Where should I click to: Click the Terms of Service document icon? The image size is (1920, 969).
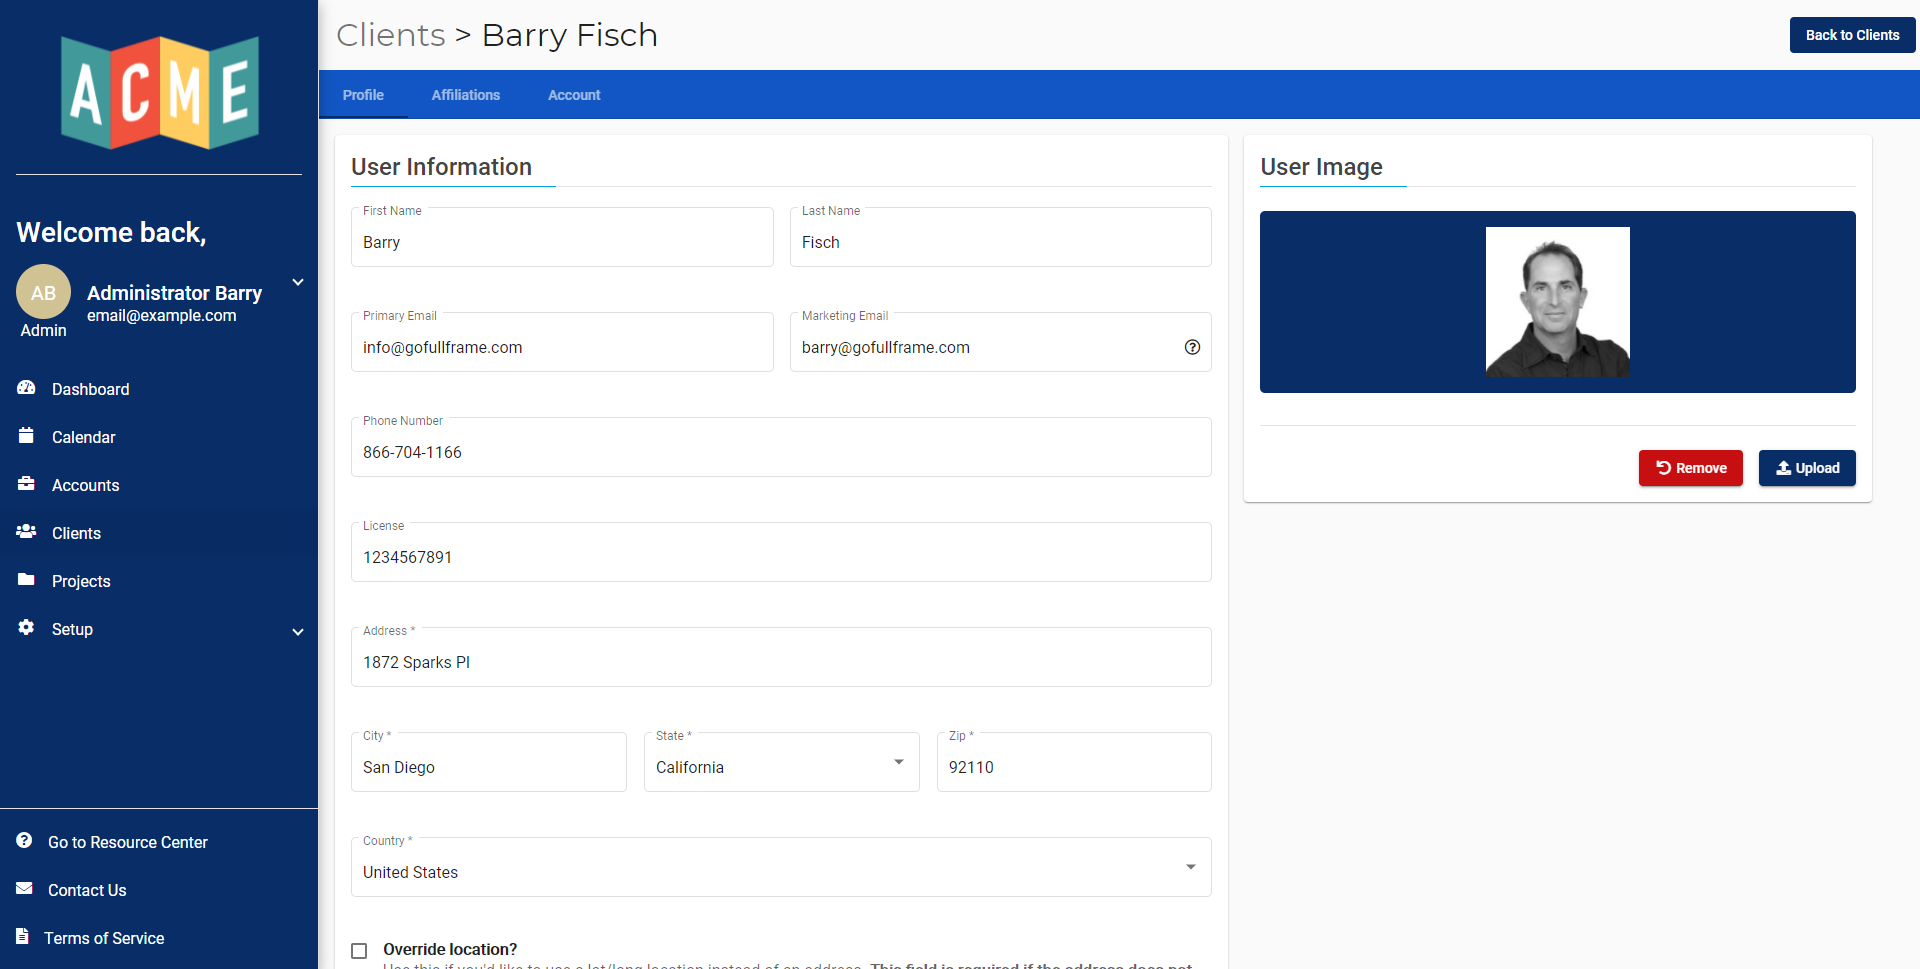[x=22, y=937]
